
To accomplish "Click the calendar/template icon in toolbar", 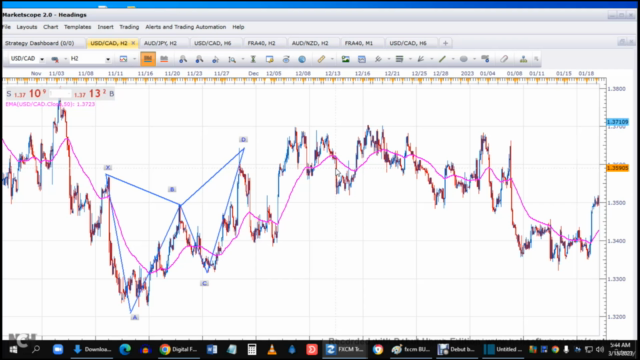I will click(362, 59).
